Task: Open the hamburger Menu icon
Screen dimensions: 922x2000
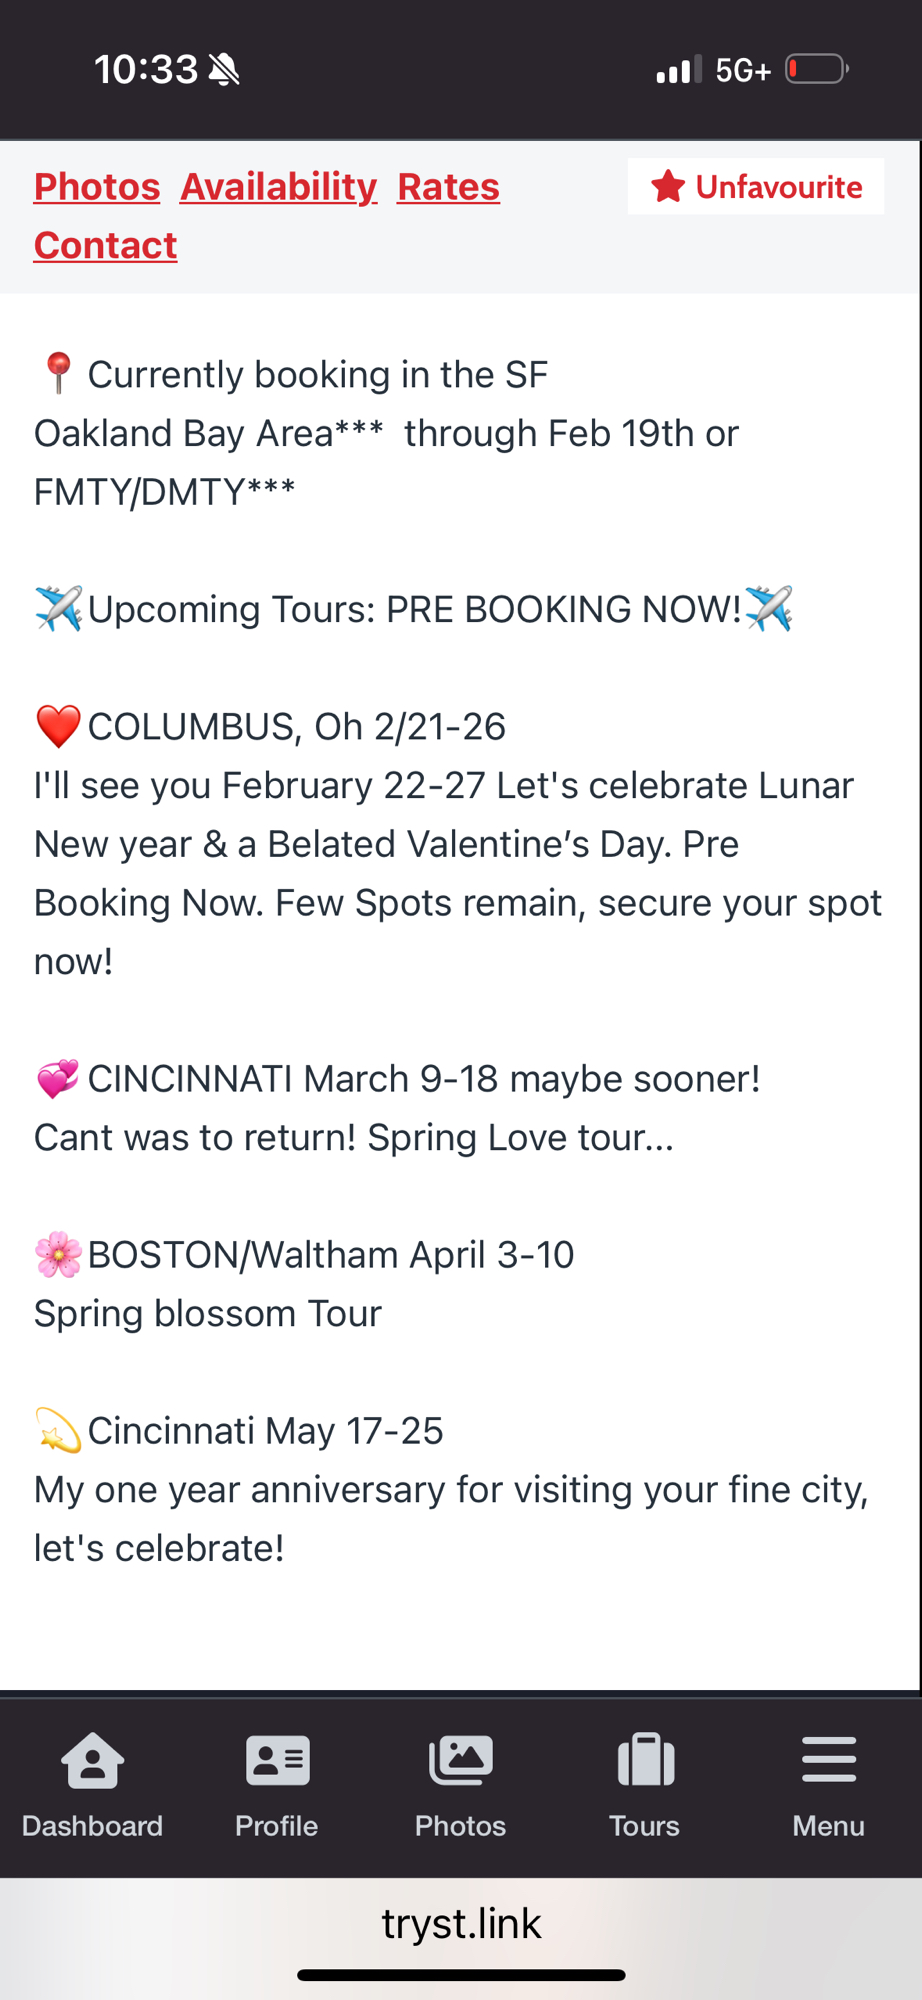Action: tap(829, 1760)
